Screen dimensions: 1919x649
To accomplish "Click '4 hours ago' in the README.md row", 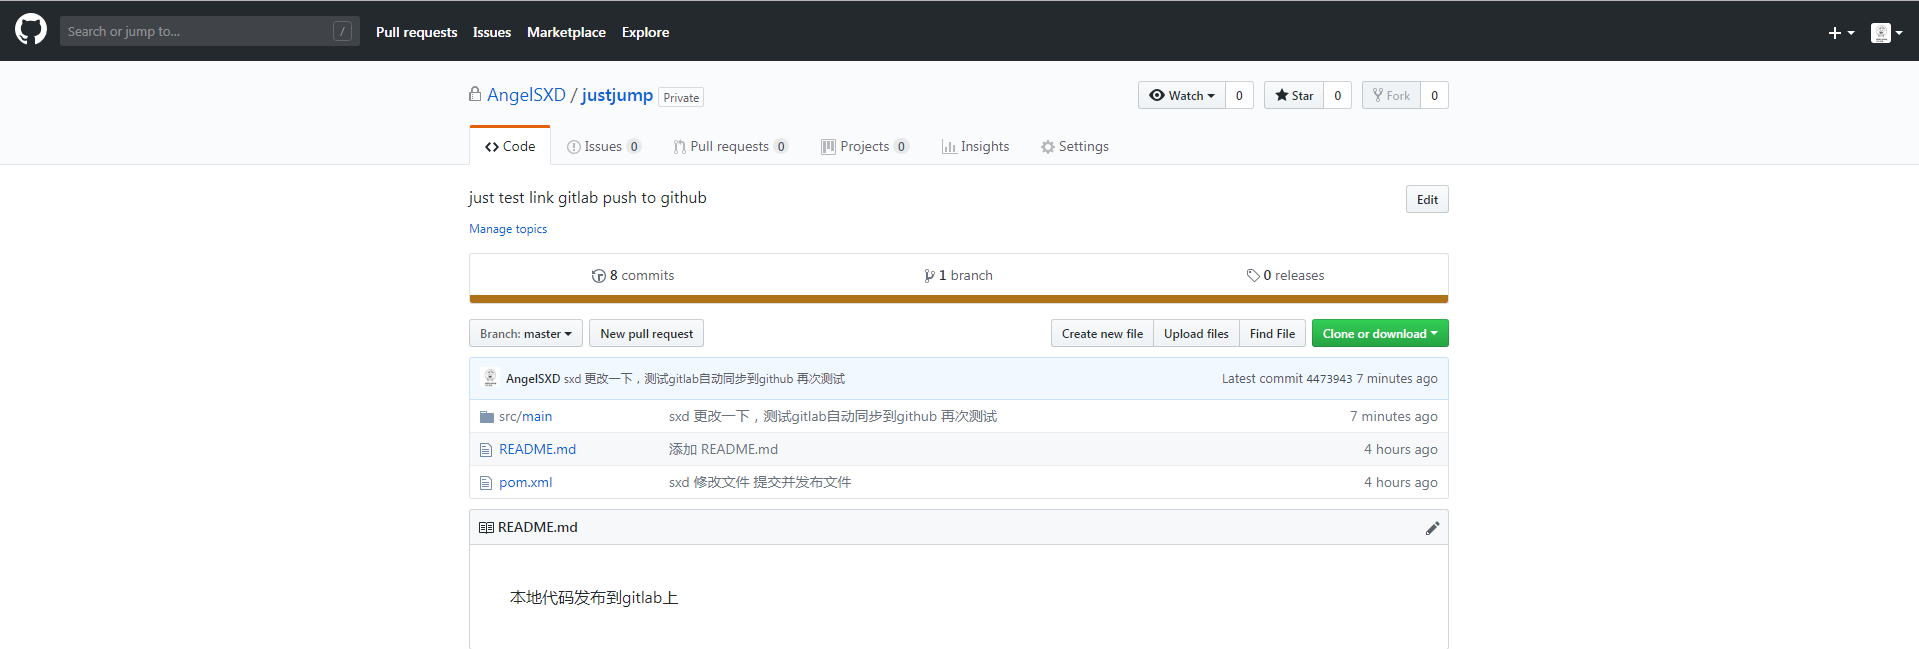I will tap(1400, 449).
